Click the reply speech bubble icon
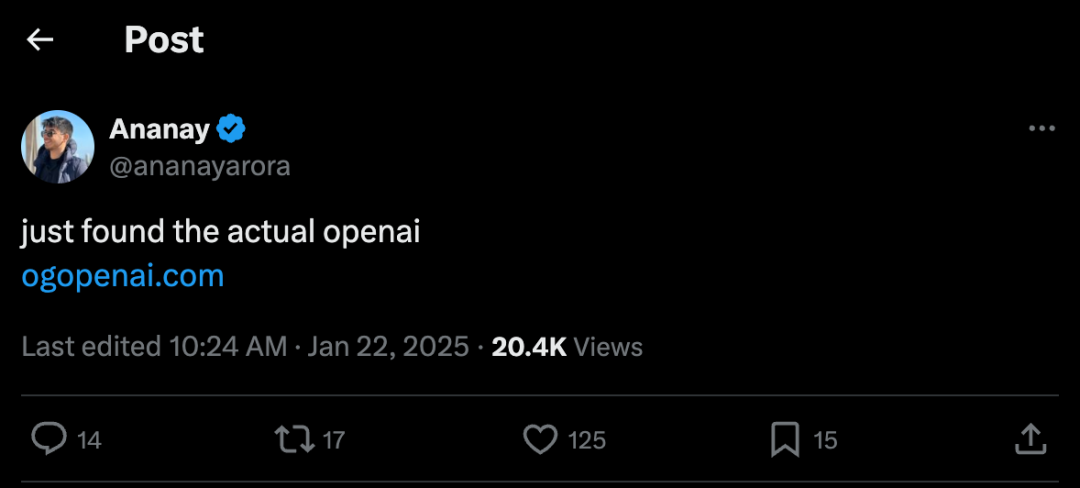The width and height of the screenshot is (1080, 488). point(49,439)
